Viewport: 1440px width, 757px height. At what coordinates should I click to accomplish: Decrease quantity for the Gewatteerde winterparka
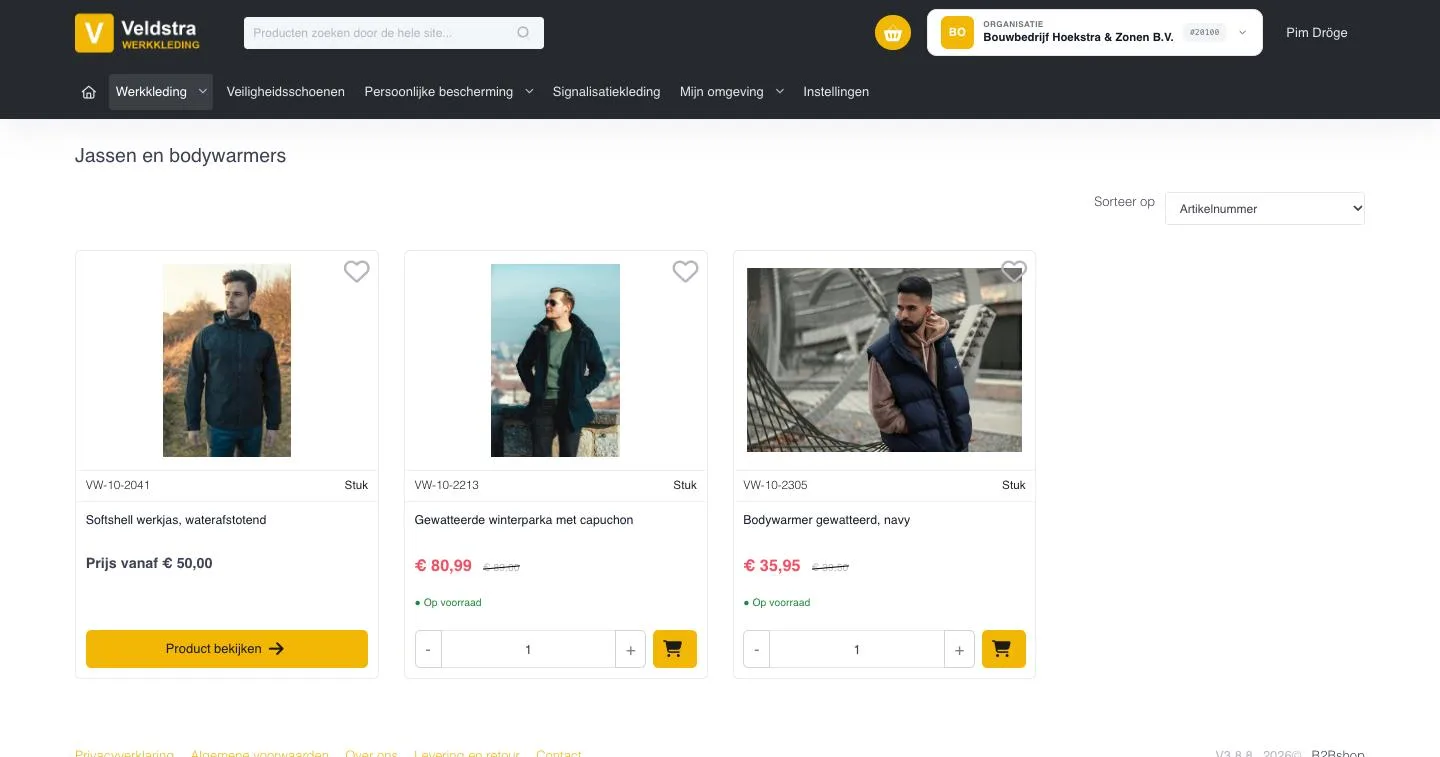tap(428, 649)
